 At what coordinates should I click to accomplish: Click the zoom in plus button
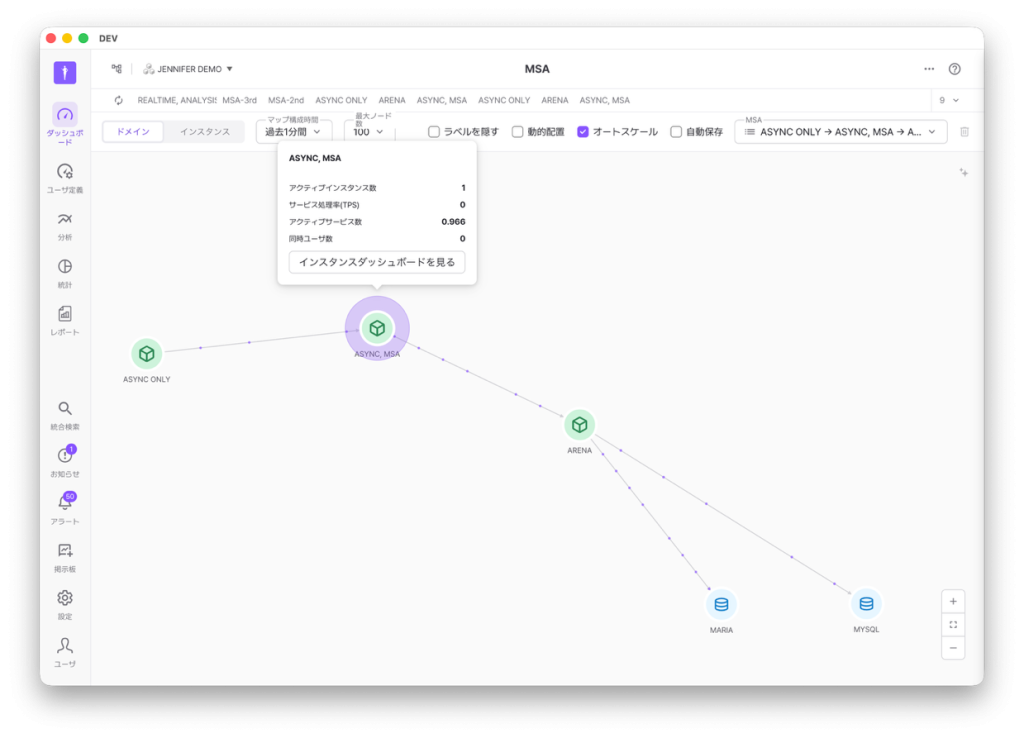(x=953, y=601)
